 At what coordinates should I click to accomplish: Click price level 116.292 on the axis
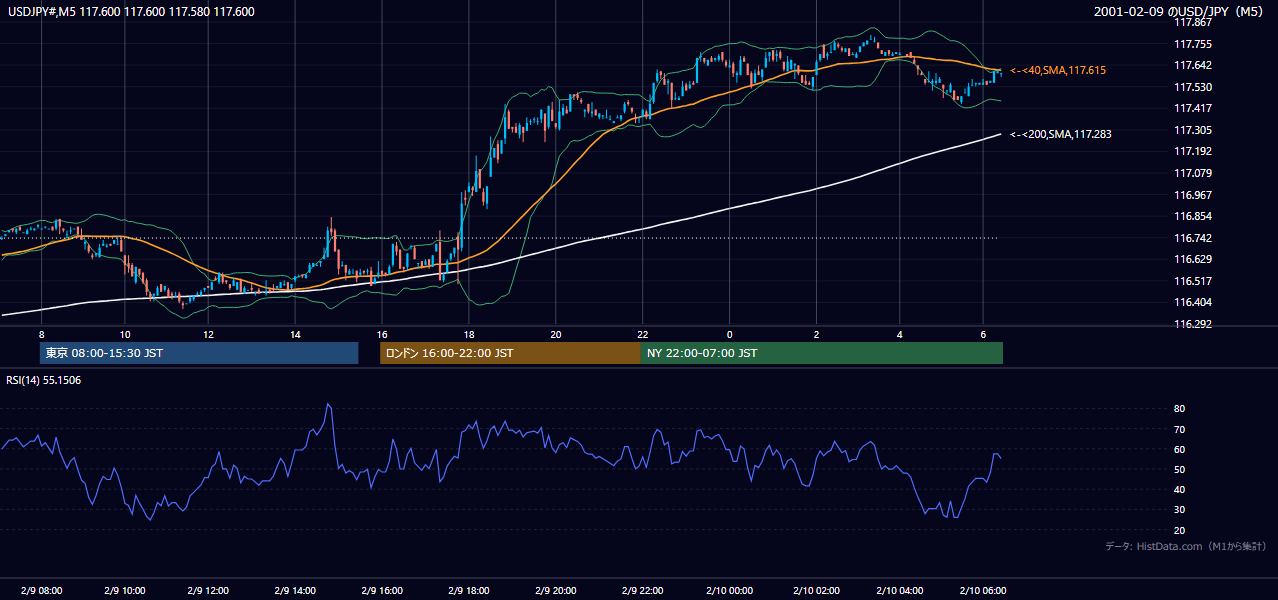(1192, 324)
